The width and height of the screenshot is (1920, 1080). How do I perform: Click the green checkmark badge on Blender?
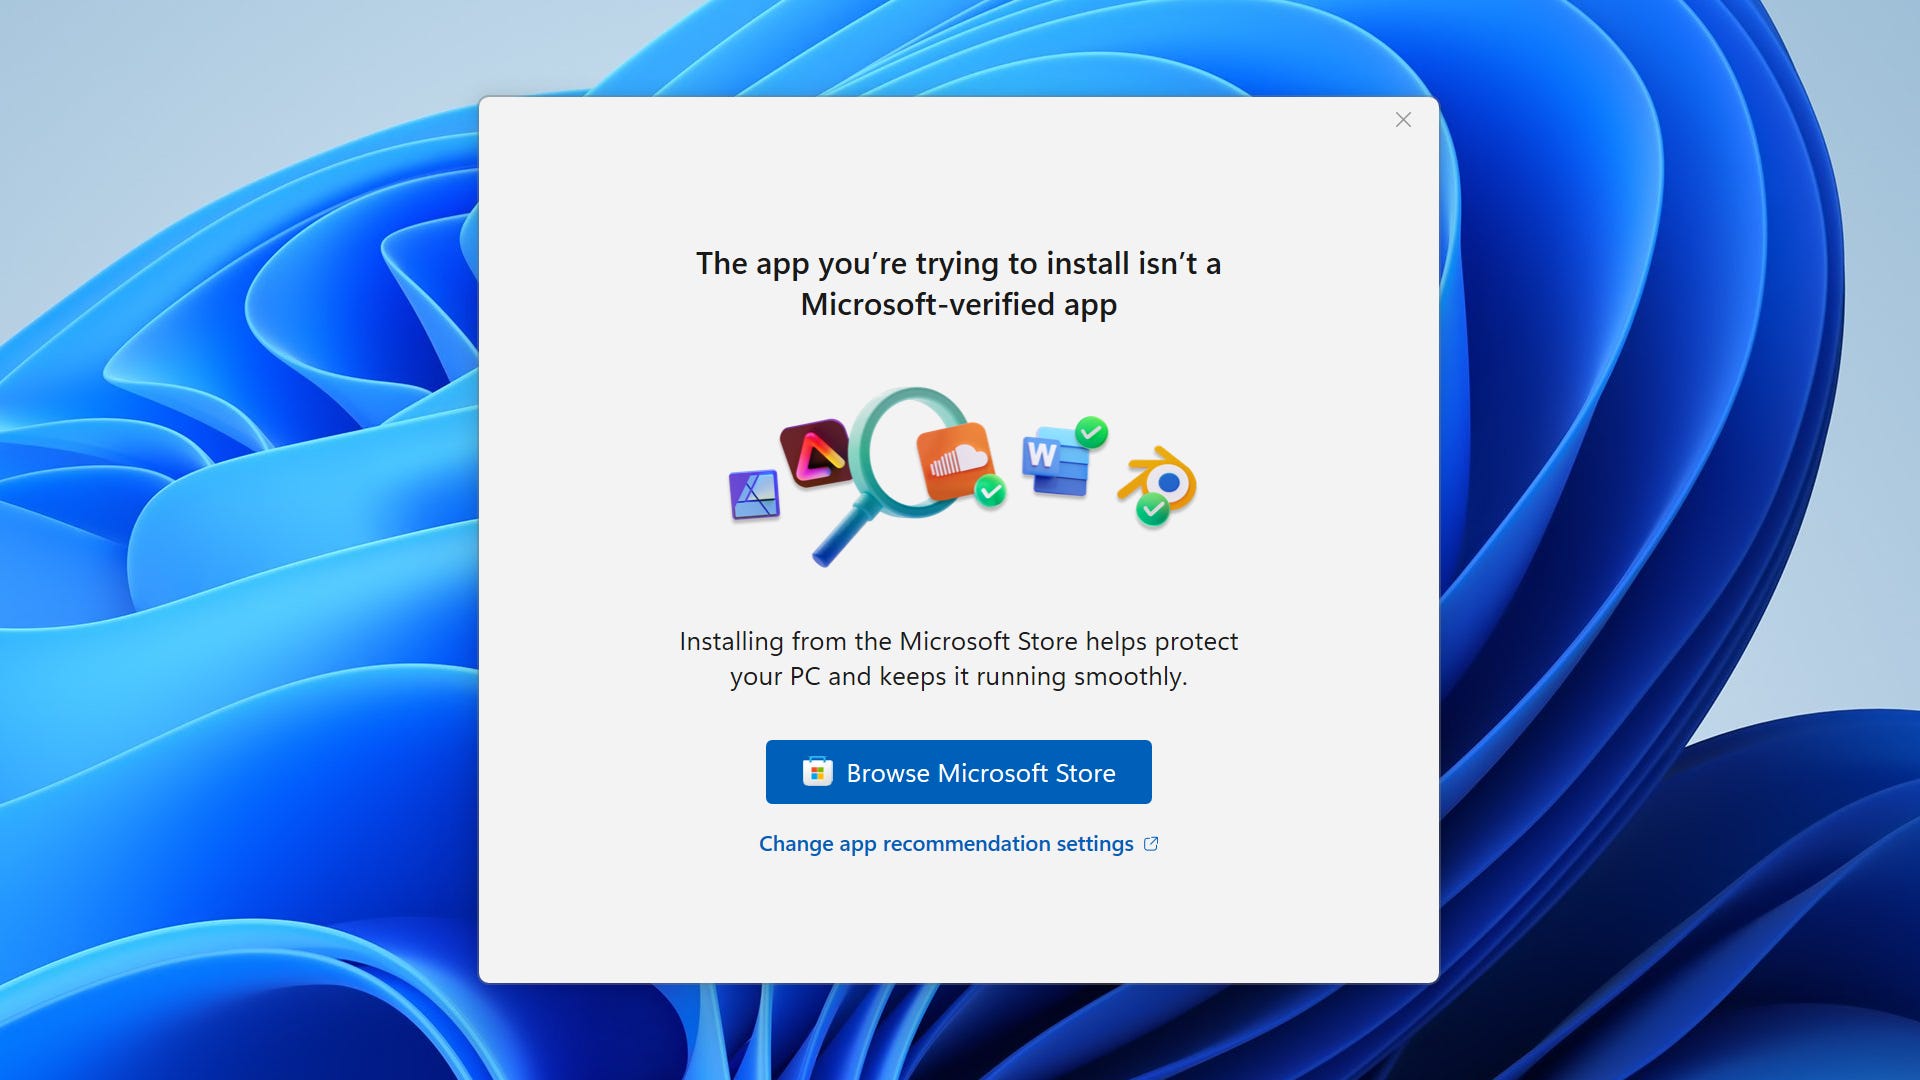[1152, 509]
